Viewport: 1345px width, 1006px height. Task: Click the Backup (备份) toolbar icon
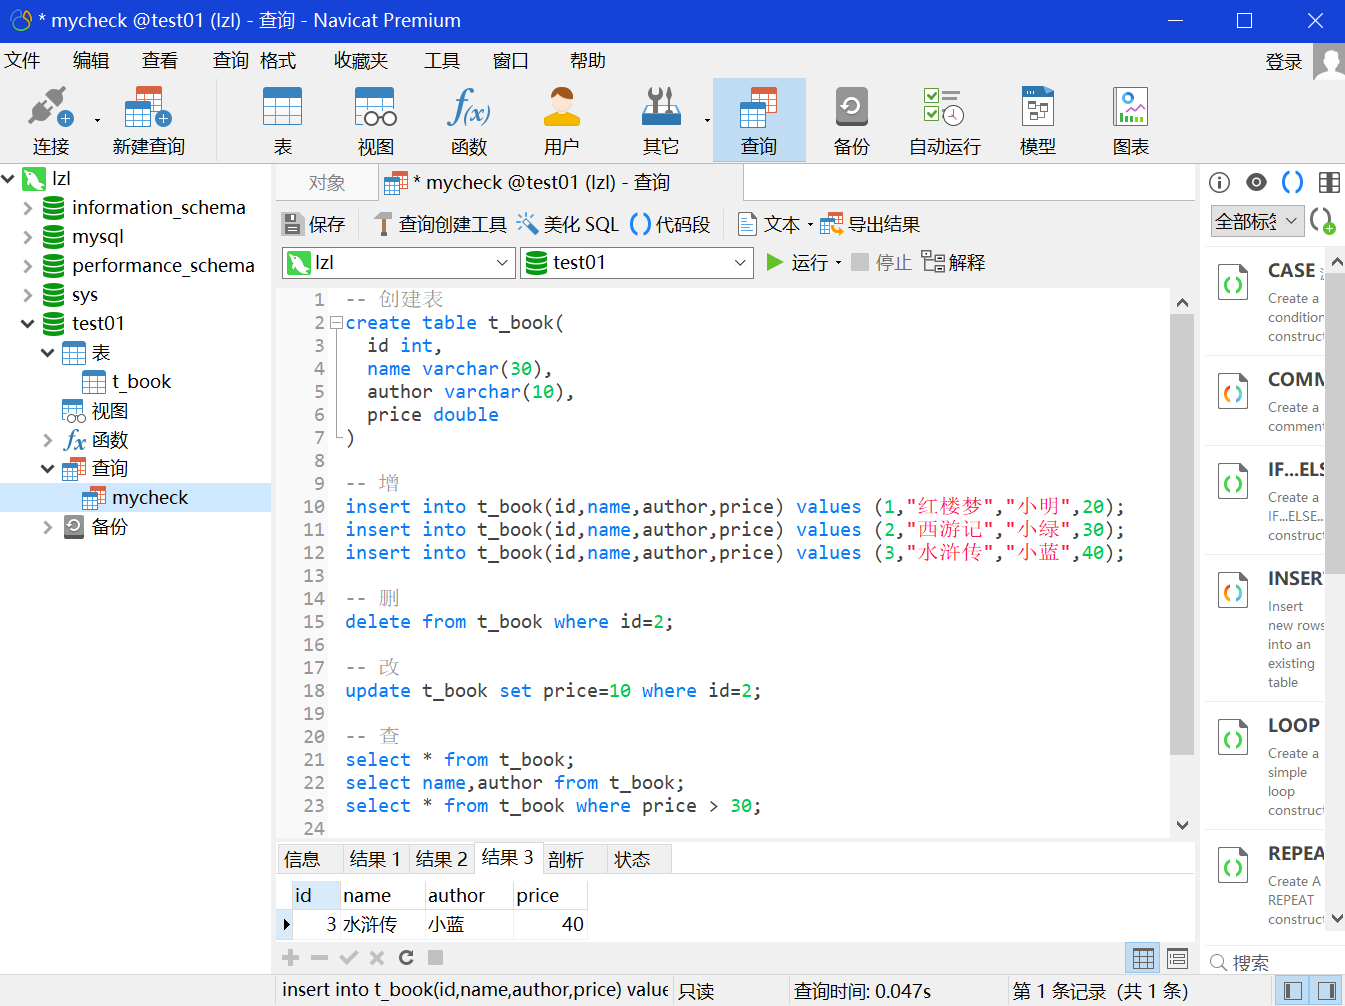[x=851, y=120]
